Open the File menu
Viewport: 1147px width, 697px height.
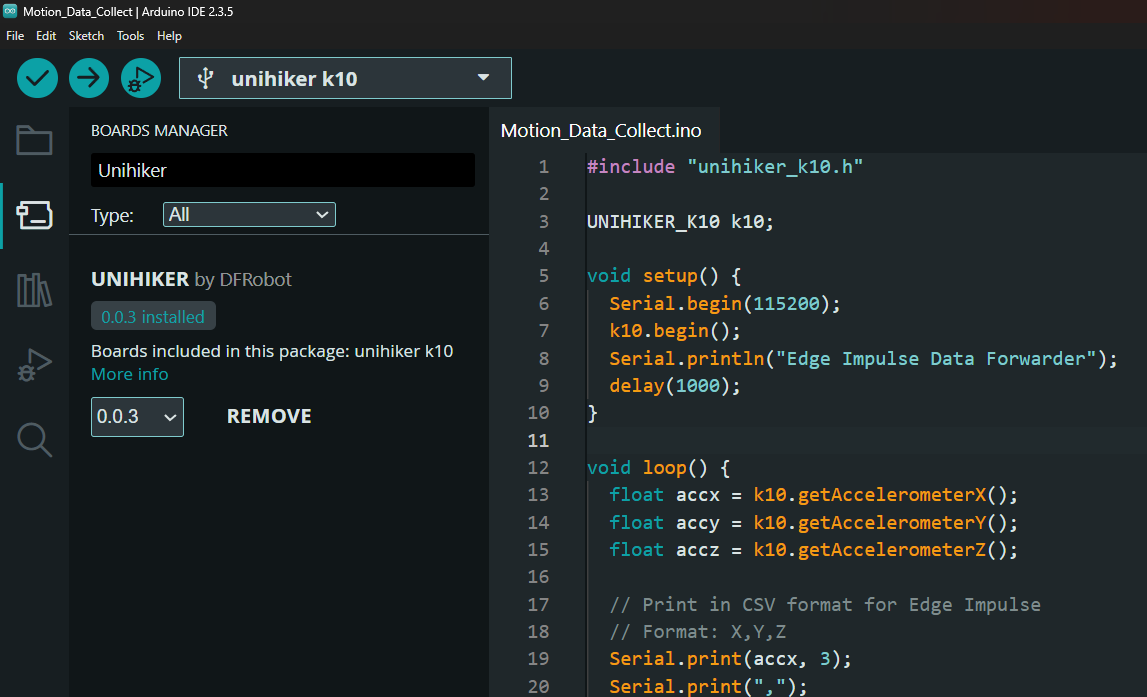coord(15,36)
